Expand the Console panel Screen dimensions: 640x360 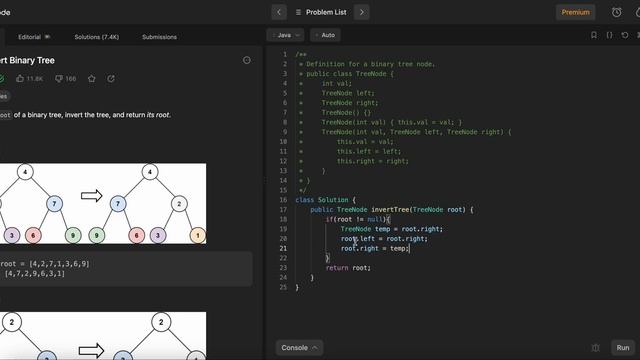coord(299,348)
